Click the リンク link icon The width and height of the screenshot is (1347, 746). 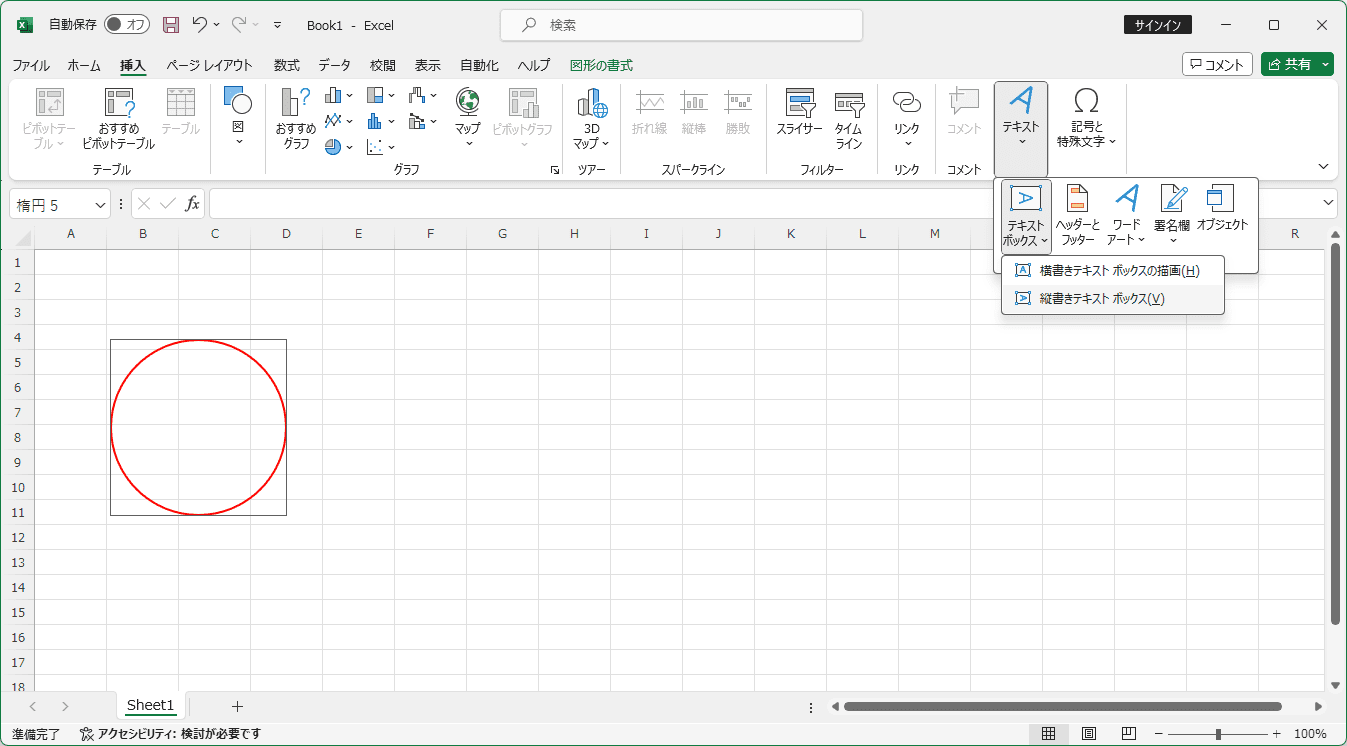click(x=907, y=119)
